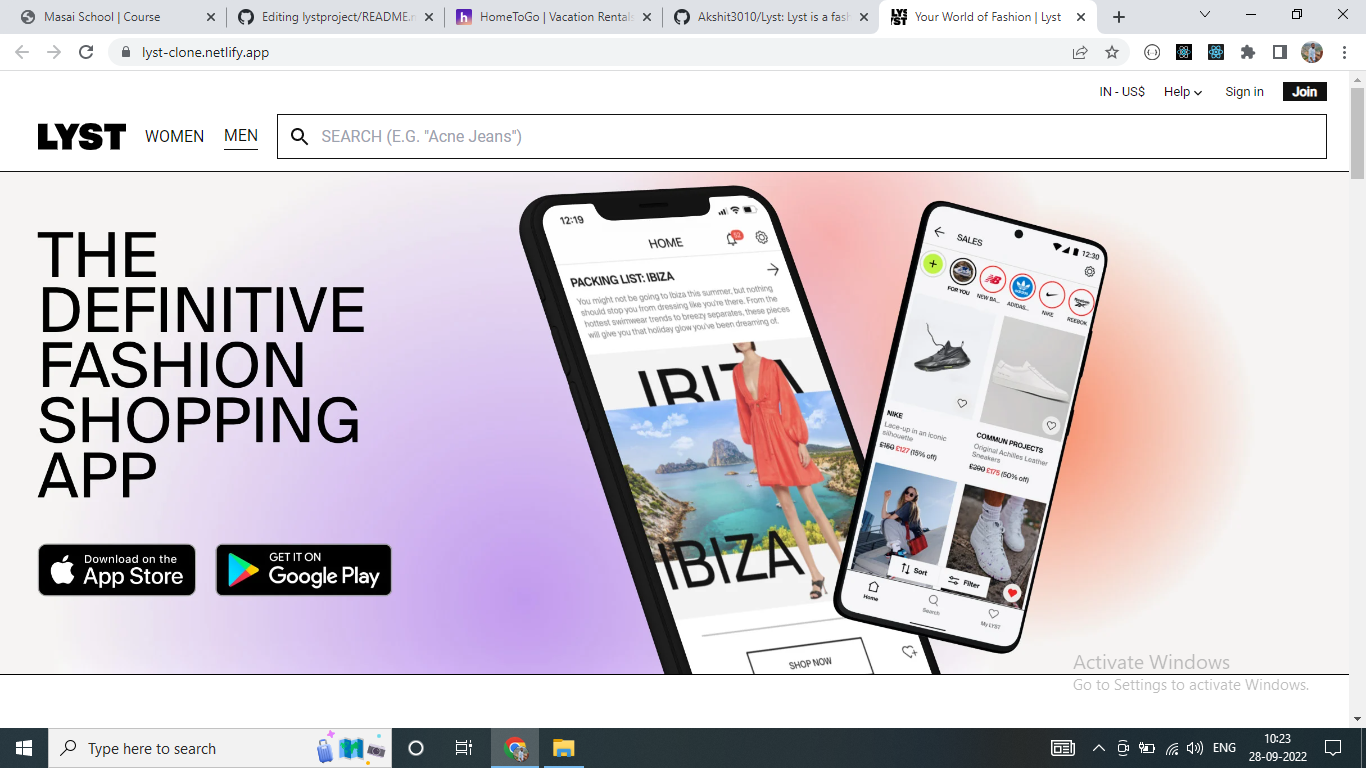
Task: Reload the page
Action: tap(86, 52)
